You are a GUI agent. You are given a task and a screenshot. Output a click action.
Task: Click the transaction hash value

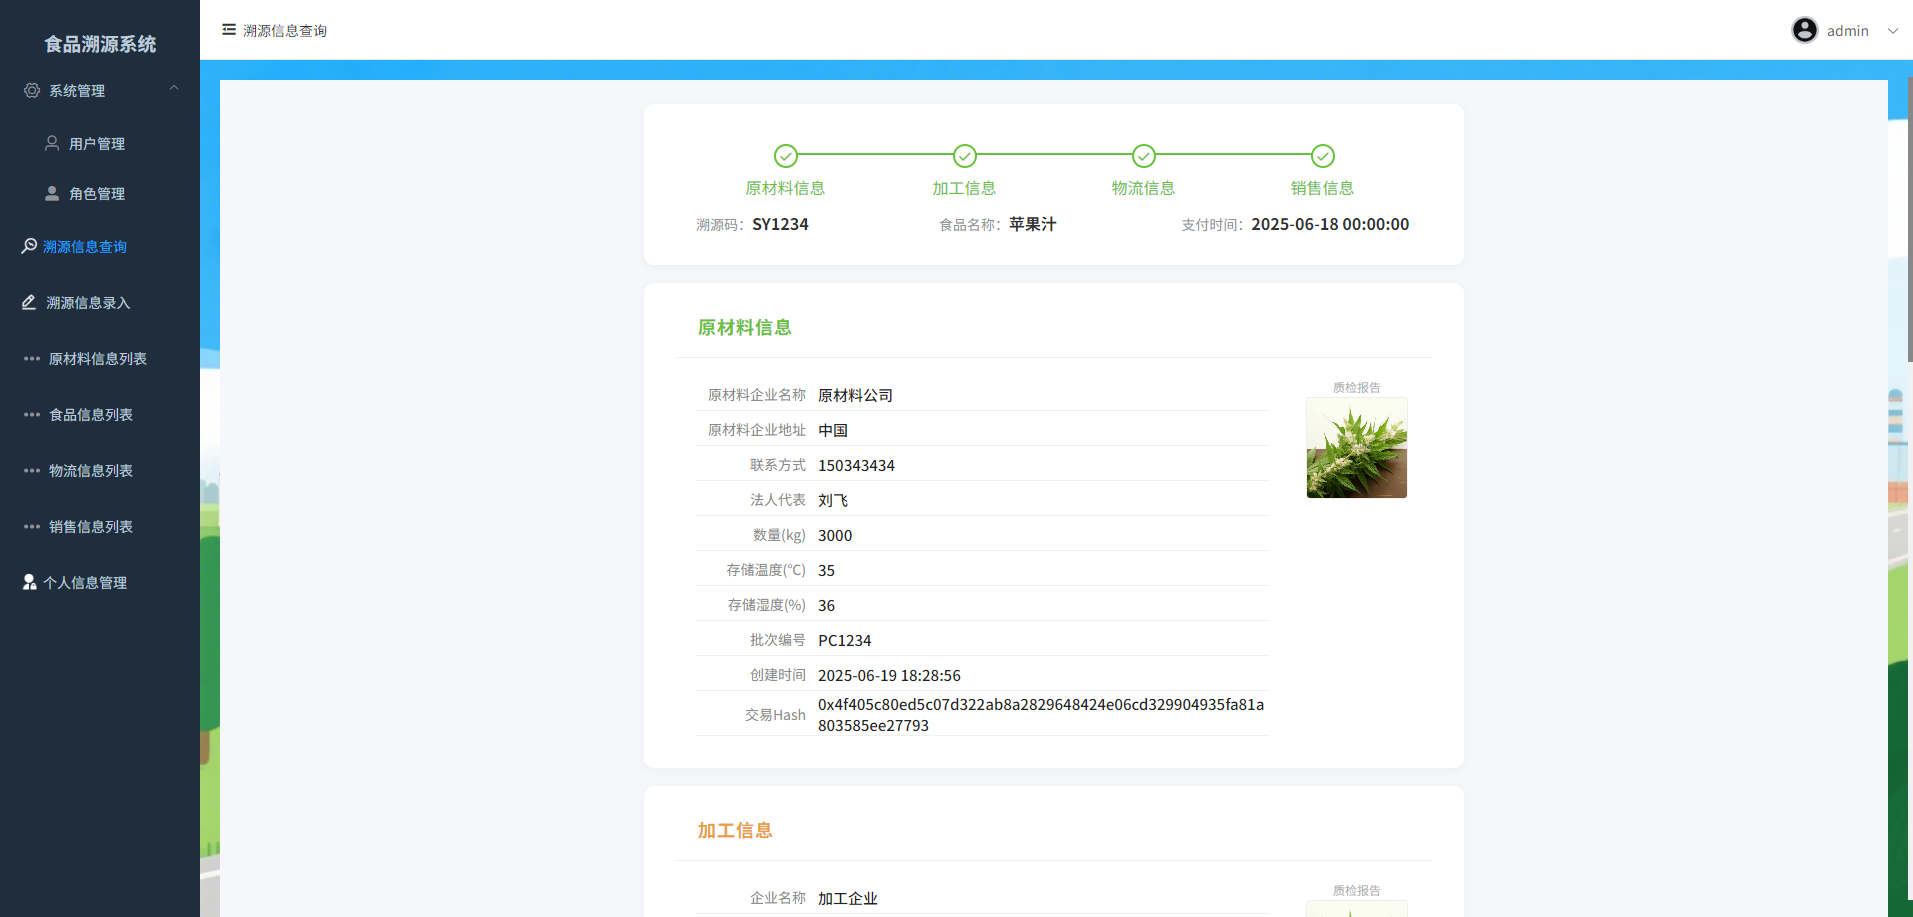coord(1041,715)
